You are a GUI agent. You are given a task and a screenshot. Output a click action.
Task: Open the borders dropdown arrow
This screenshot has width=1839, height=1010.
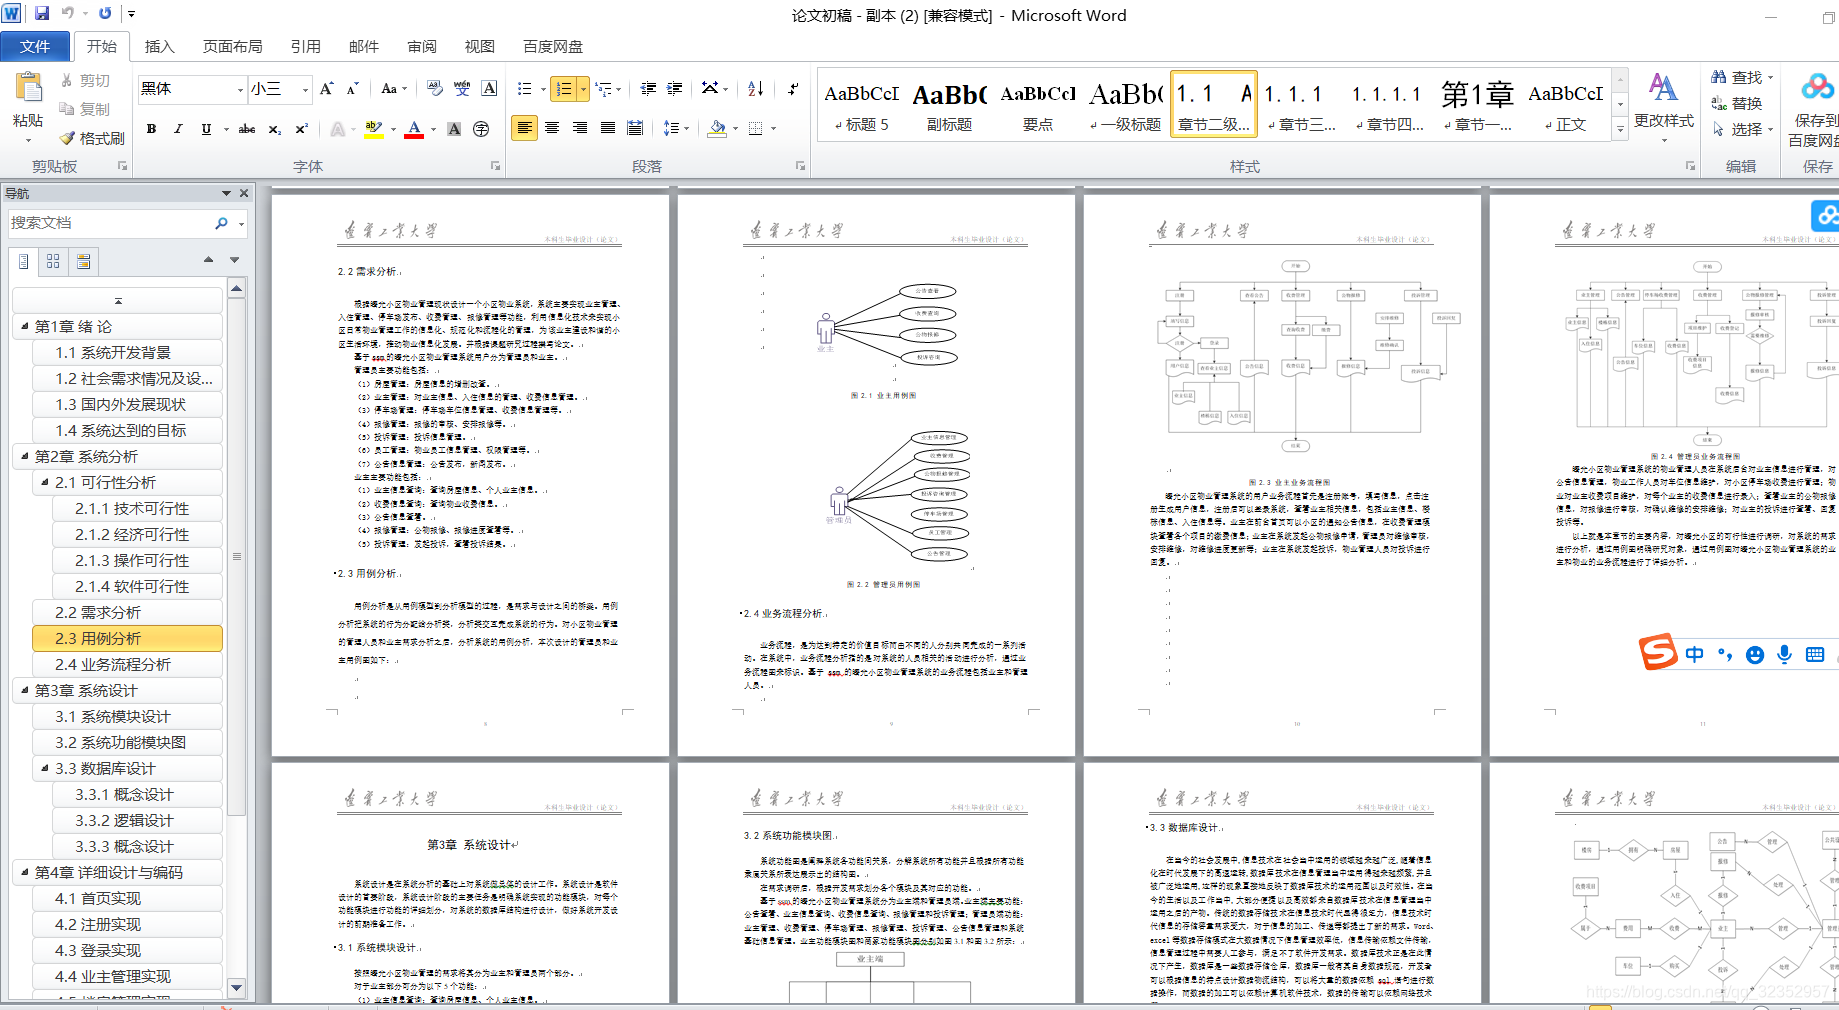click(773, 128)
